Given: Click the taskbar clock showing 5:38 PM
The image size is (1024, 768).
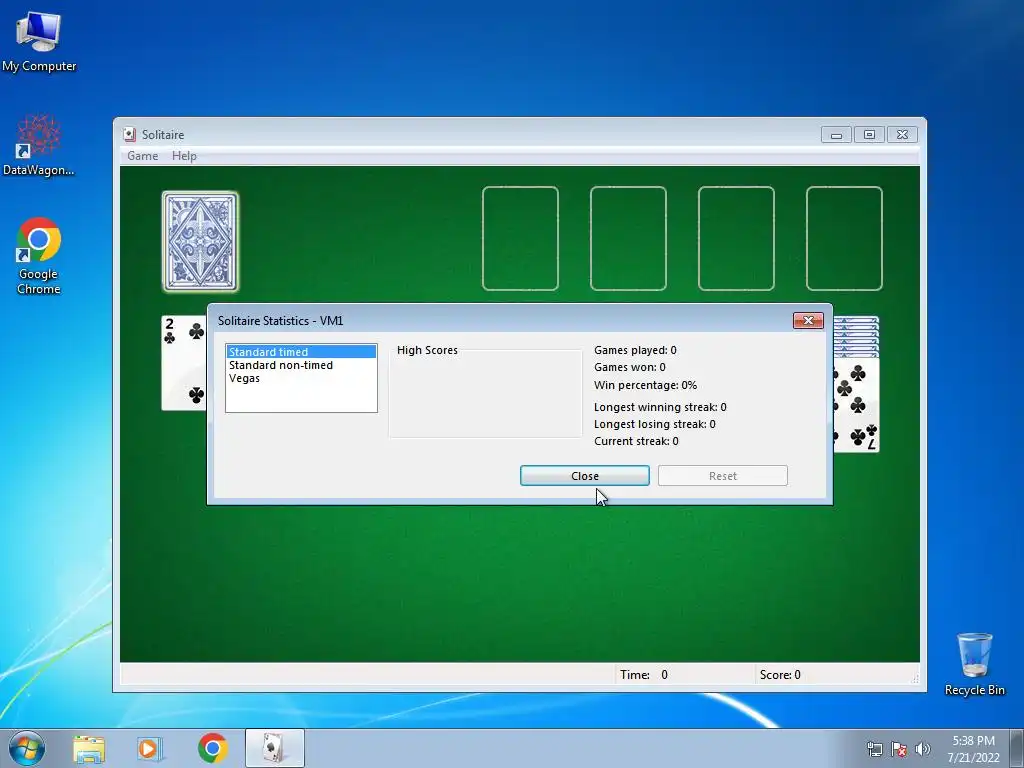Looking at the screenshot, I should [973, 749].
